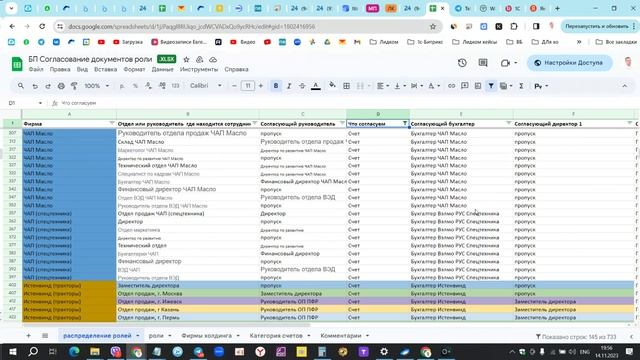Open the search menus magnifier tool
The image size is (640, 360).
tap(21, 86)
